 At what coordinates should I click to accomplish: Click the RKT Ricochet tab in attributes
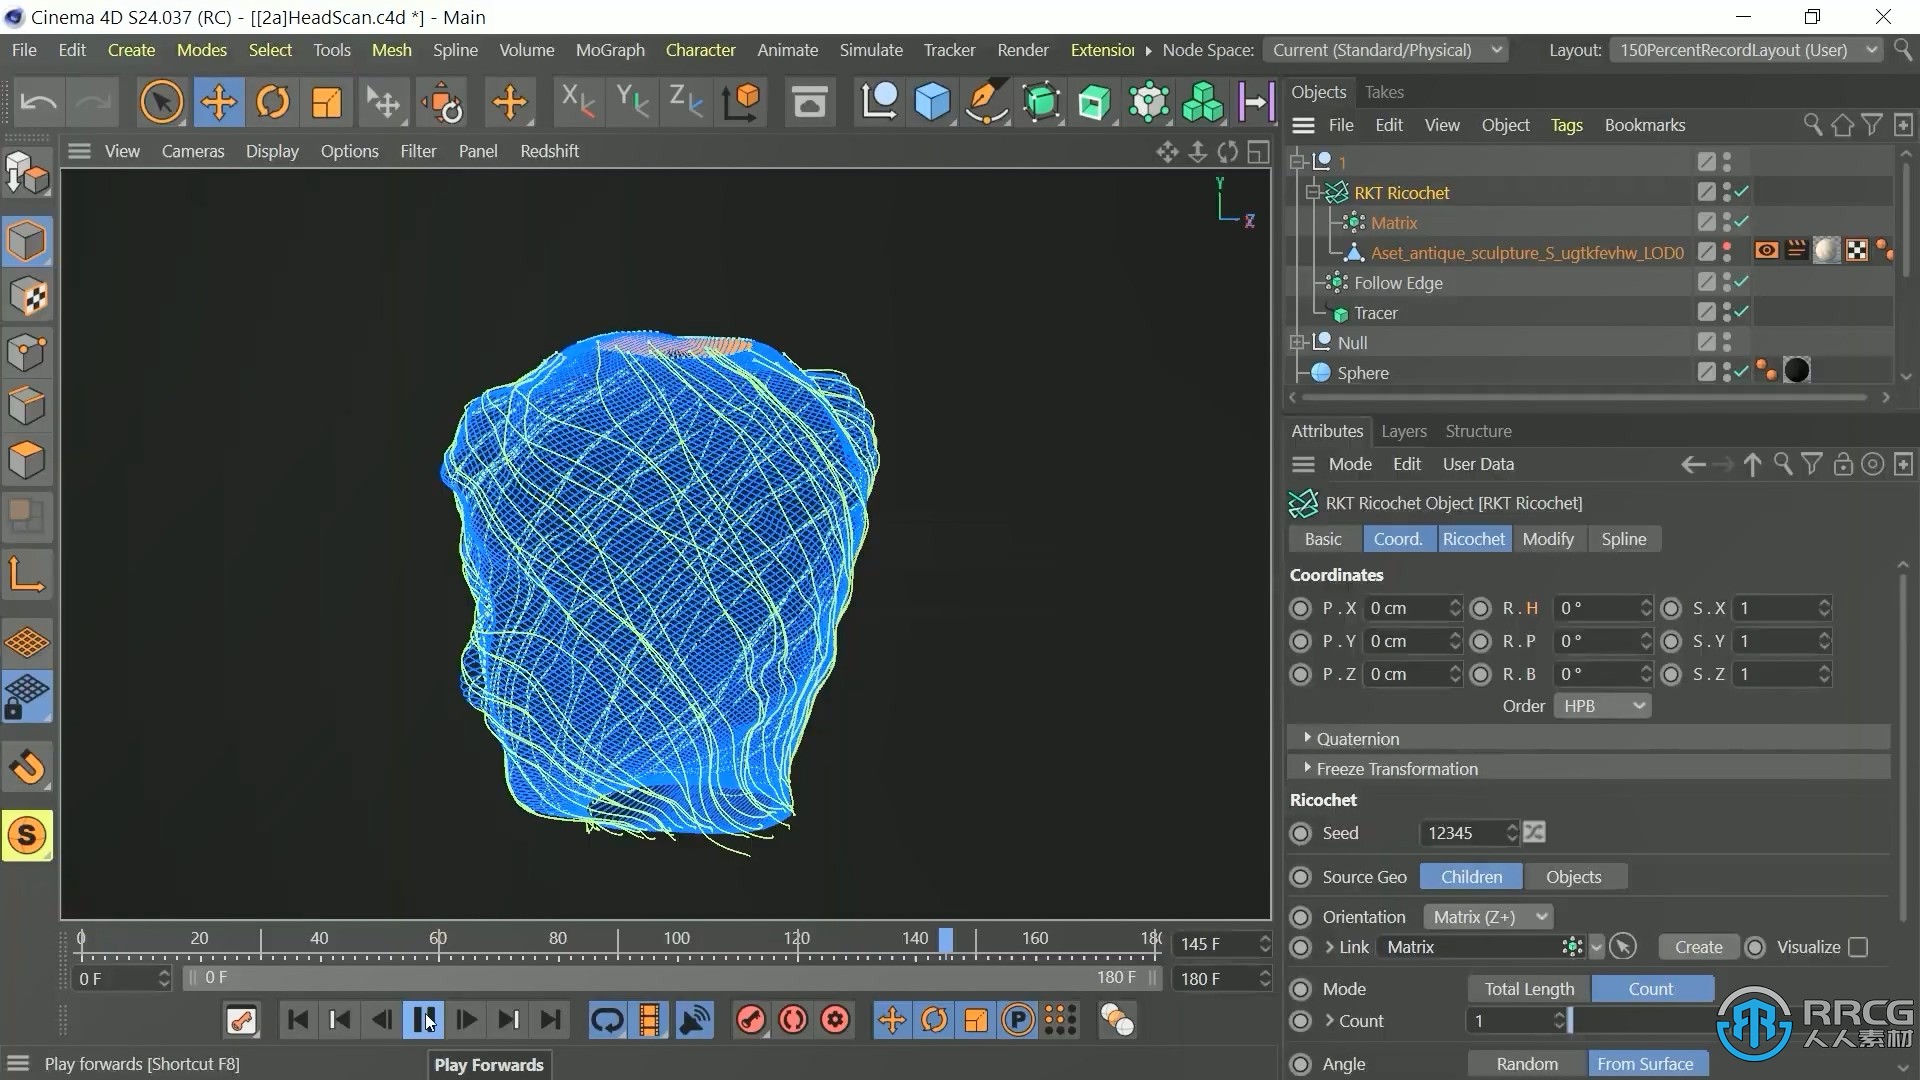point(1473,538)
